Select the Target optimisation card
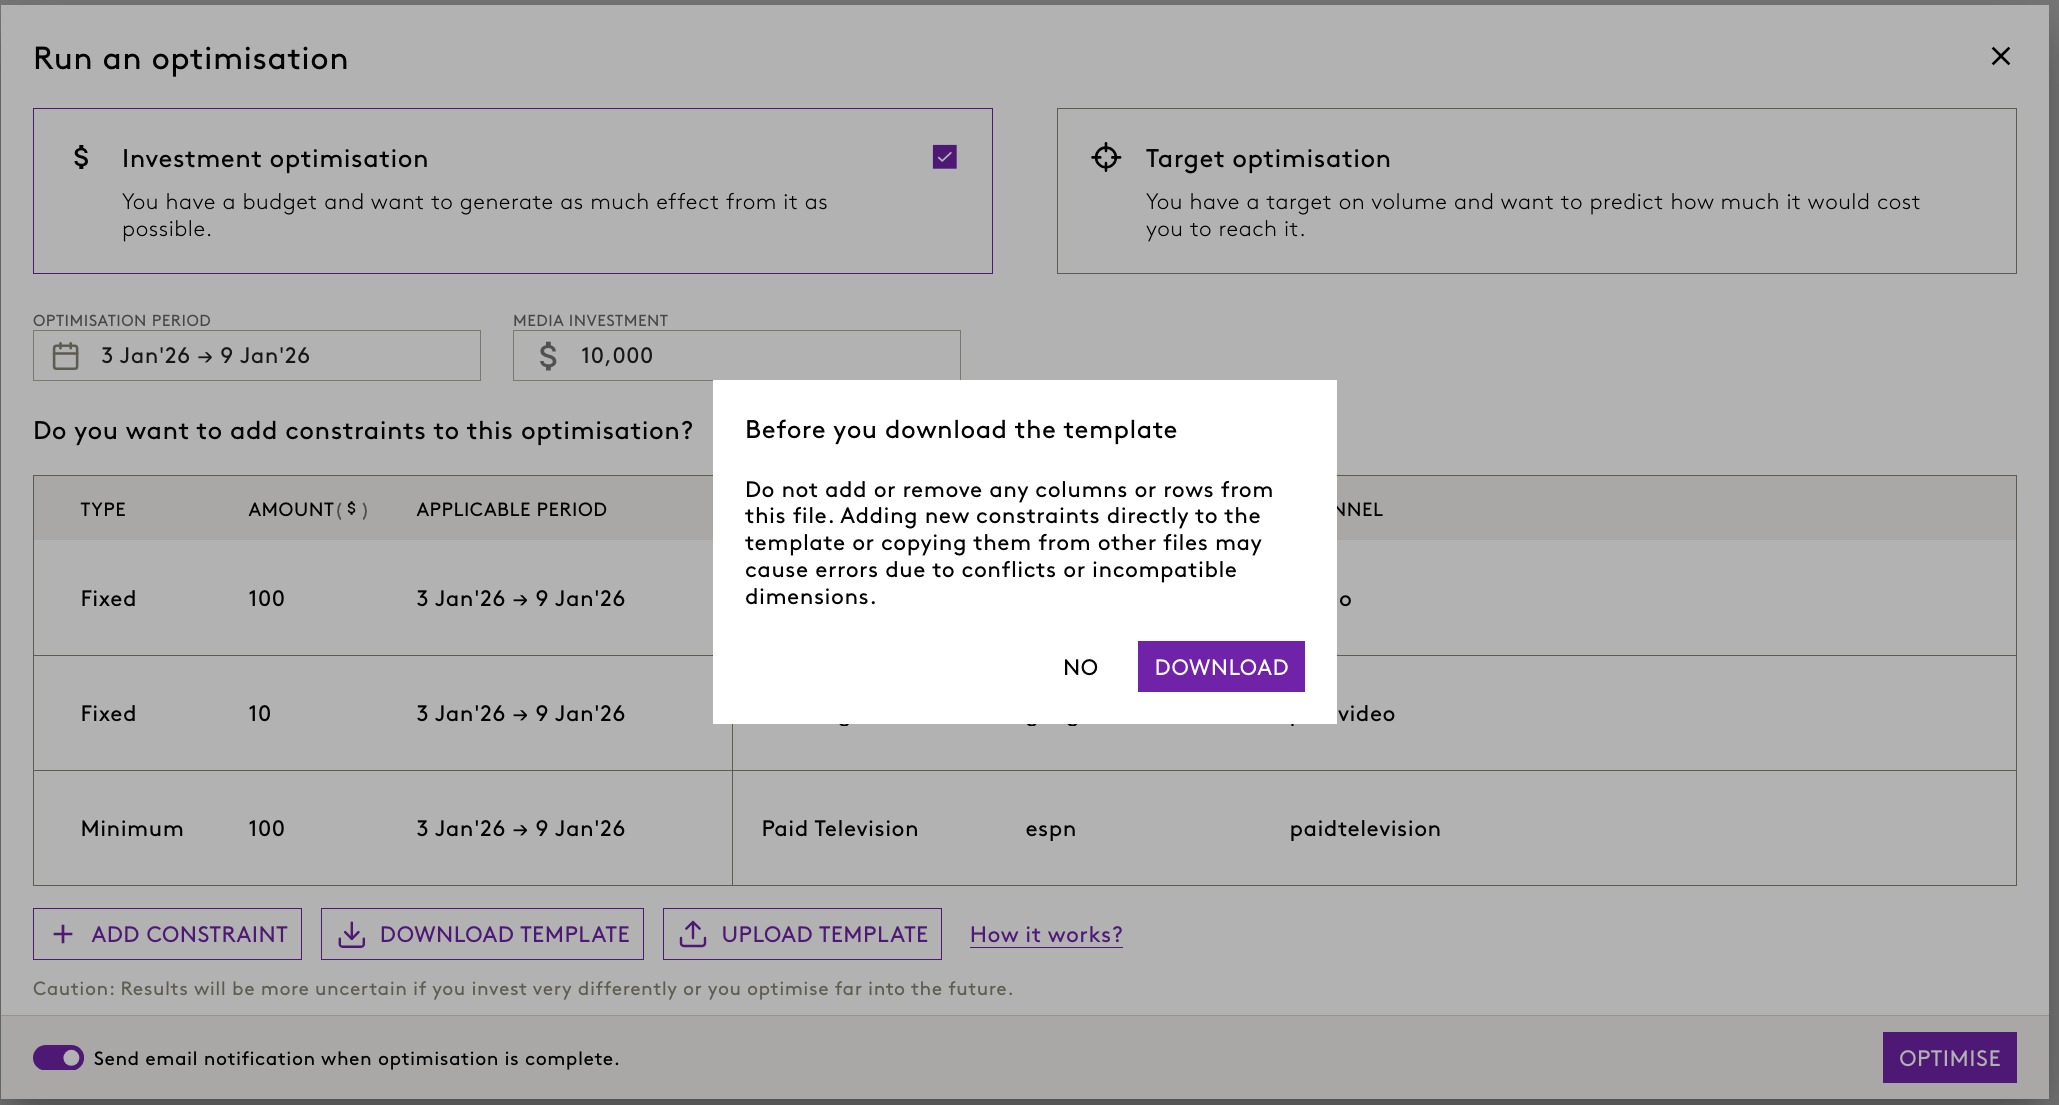The width and height of the screenshot is (2059, 1105). [1535, 191]
